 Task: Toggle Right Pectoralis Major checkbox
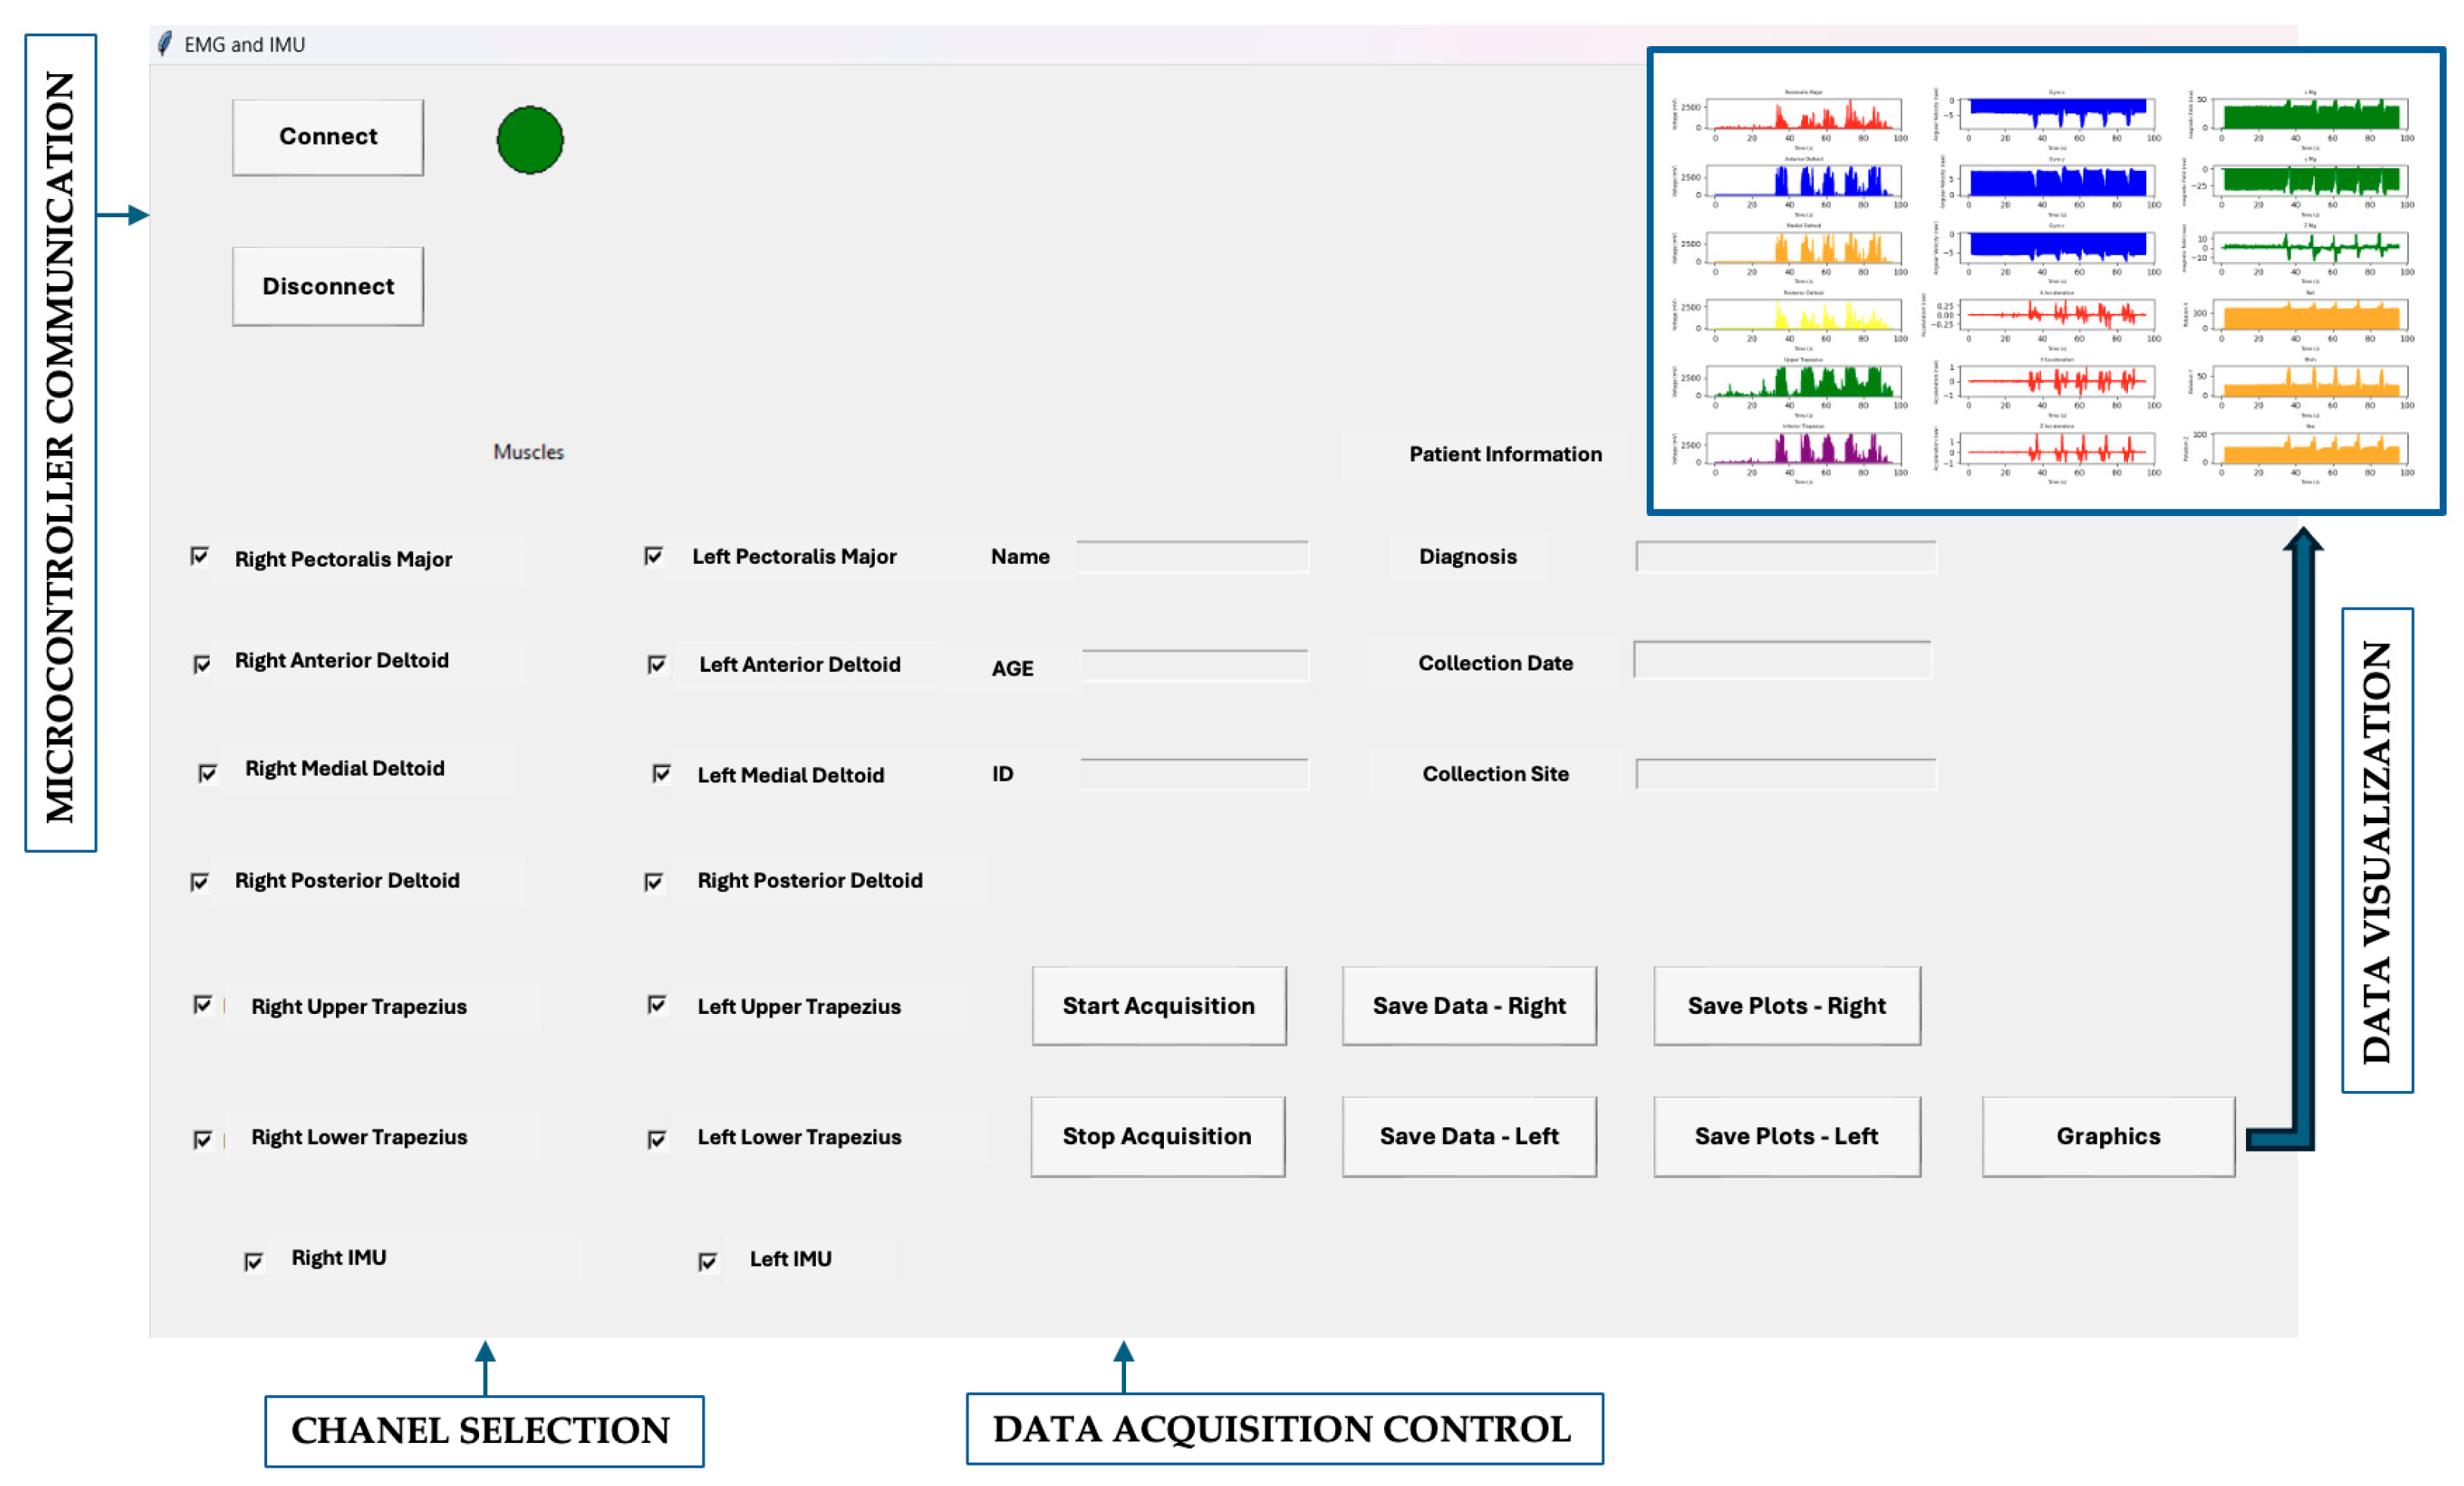[200, 556]
